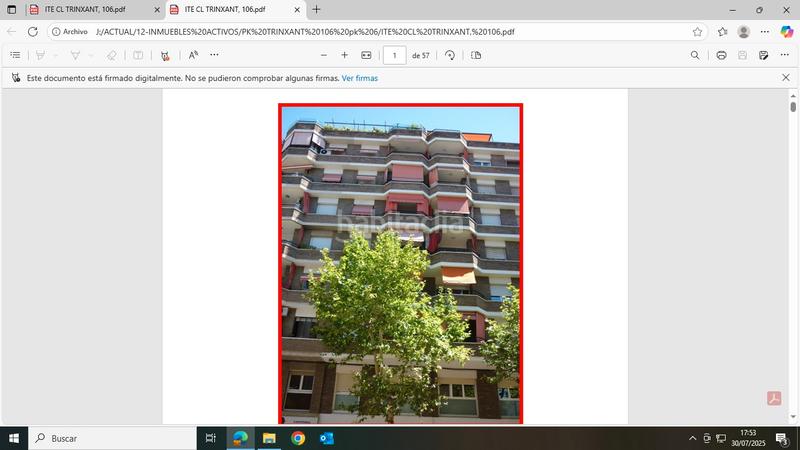The width and height of the screenshot is (800, 450).
Task: Open Outlook from taskbar
Action: [x=327, y=438]
